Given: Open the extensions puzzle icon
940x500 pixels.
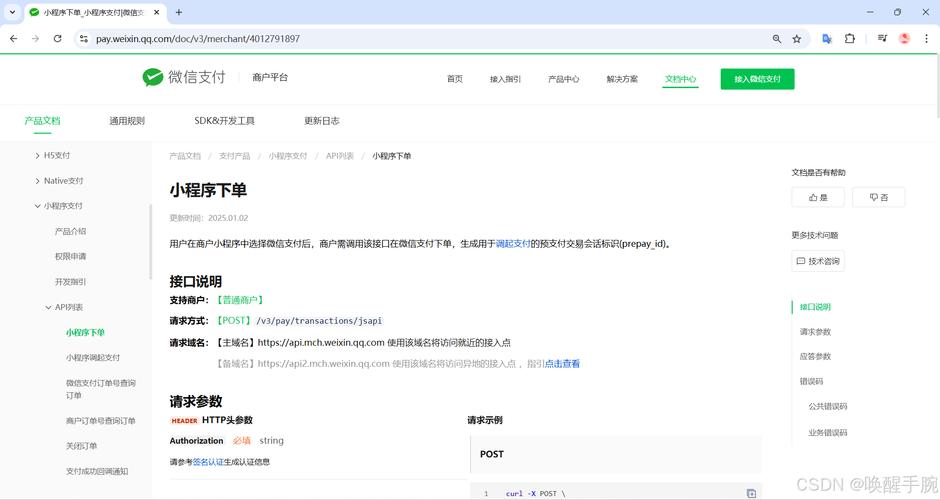Looking at the screenshot, I should click(x=849, y=38).
